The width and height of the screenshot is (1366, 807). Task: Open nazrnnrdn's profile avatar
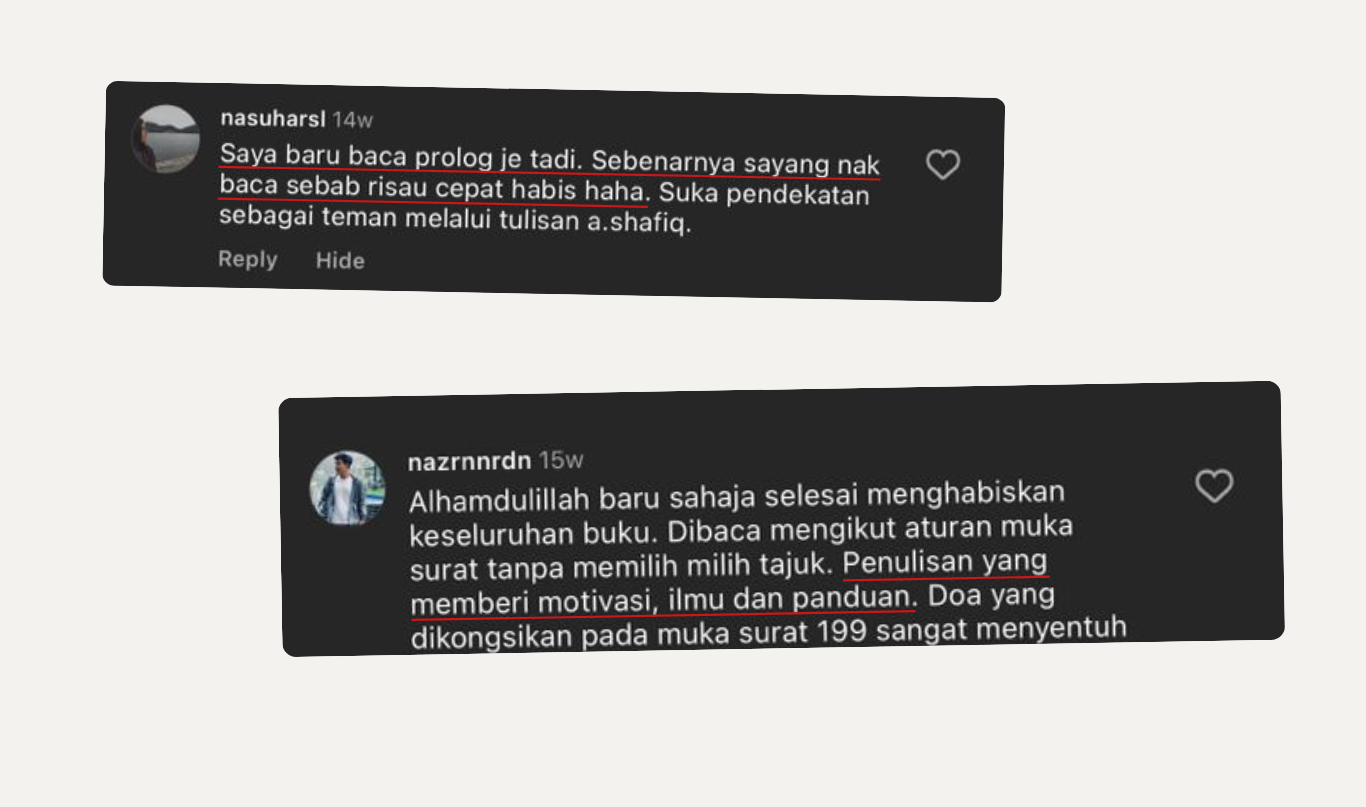pos(347,487)
